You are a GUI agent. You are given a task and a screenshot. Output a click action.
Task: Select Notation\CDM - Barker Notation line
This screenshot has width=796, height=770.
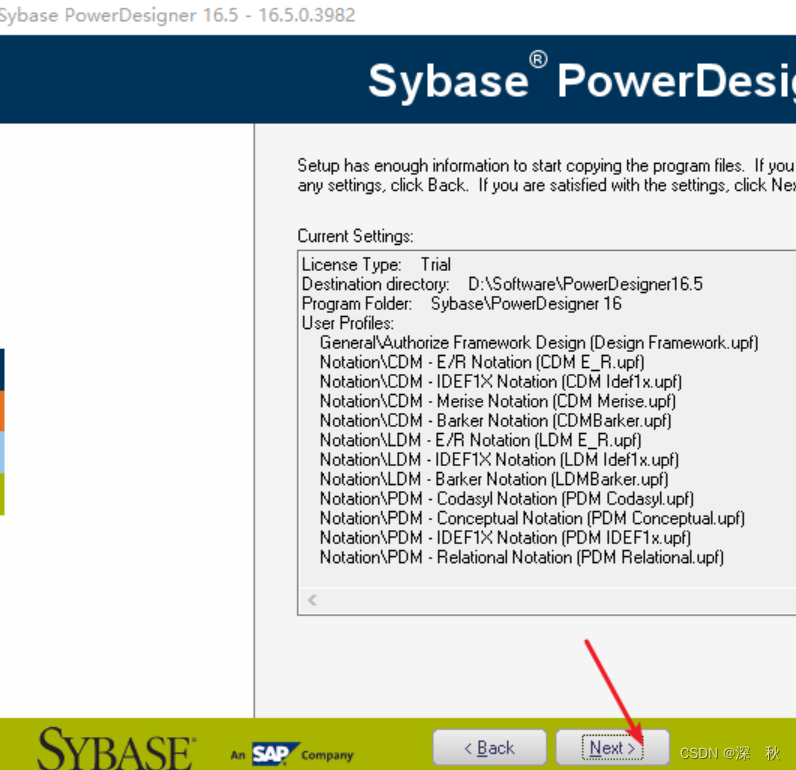click(496, 421)
